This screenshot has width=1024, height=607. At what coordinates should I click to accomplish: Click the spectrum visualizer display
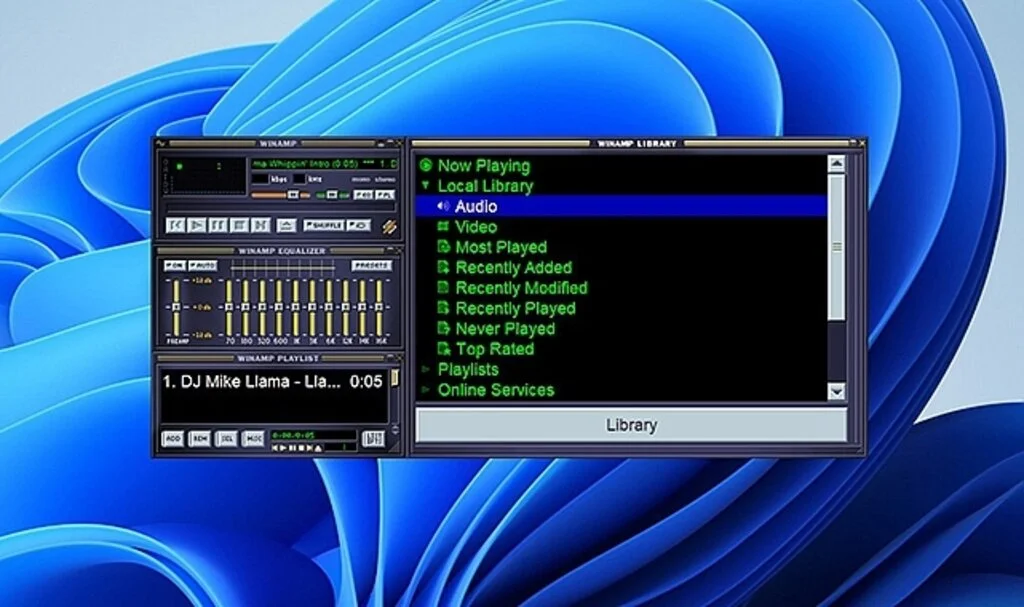coord(204,175)
